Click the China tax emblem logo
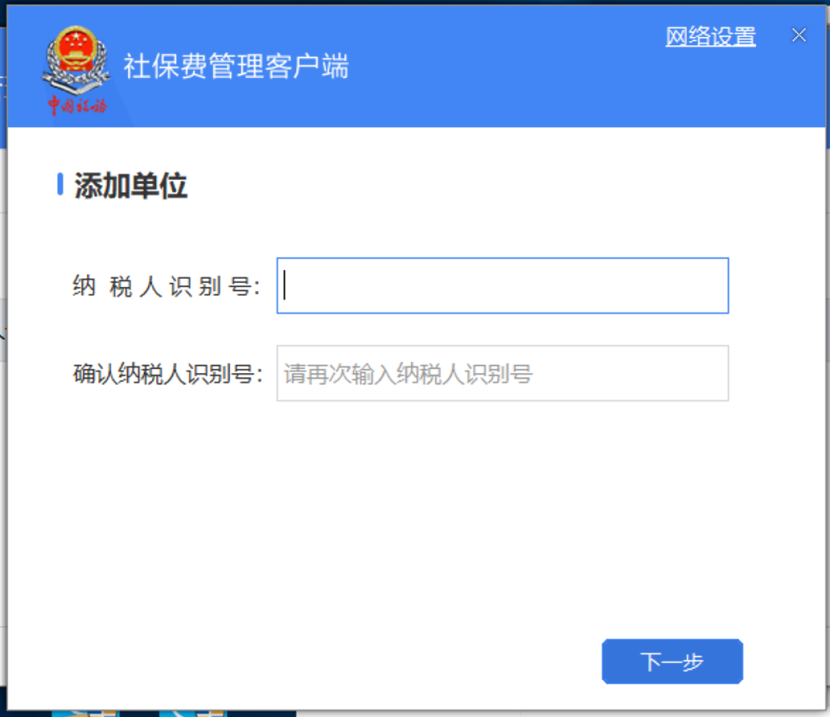The image size is (830, 718). (x=76, y=59)
